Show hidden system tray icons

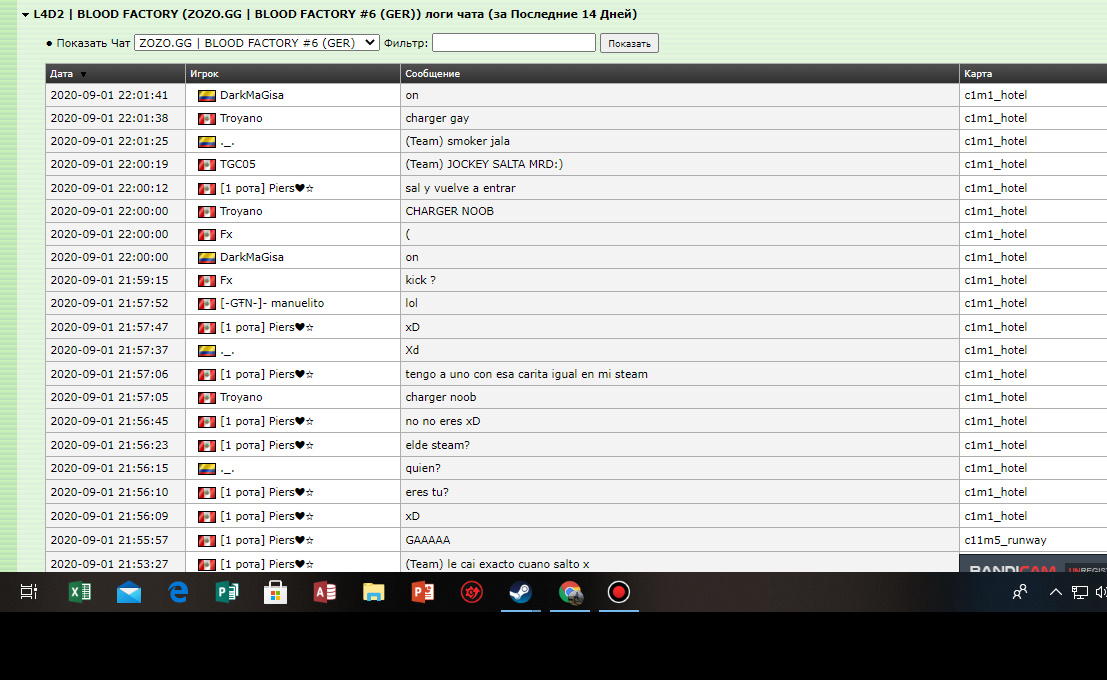point(1055,592)
